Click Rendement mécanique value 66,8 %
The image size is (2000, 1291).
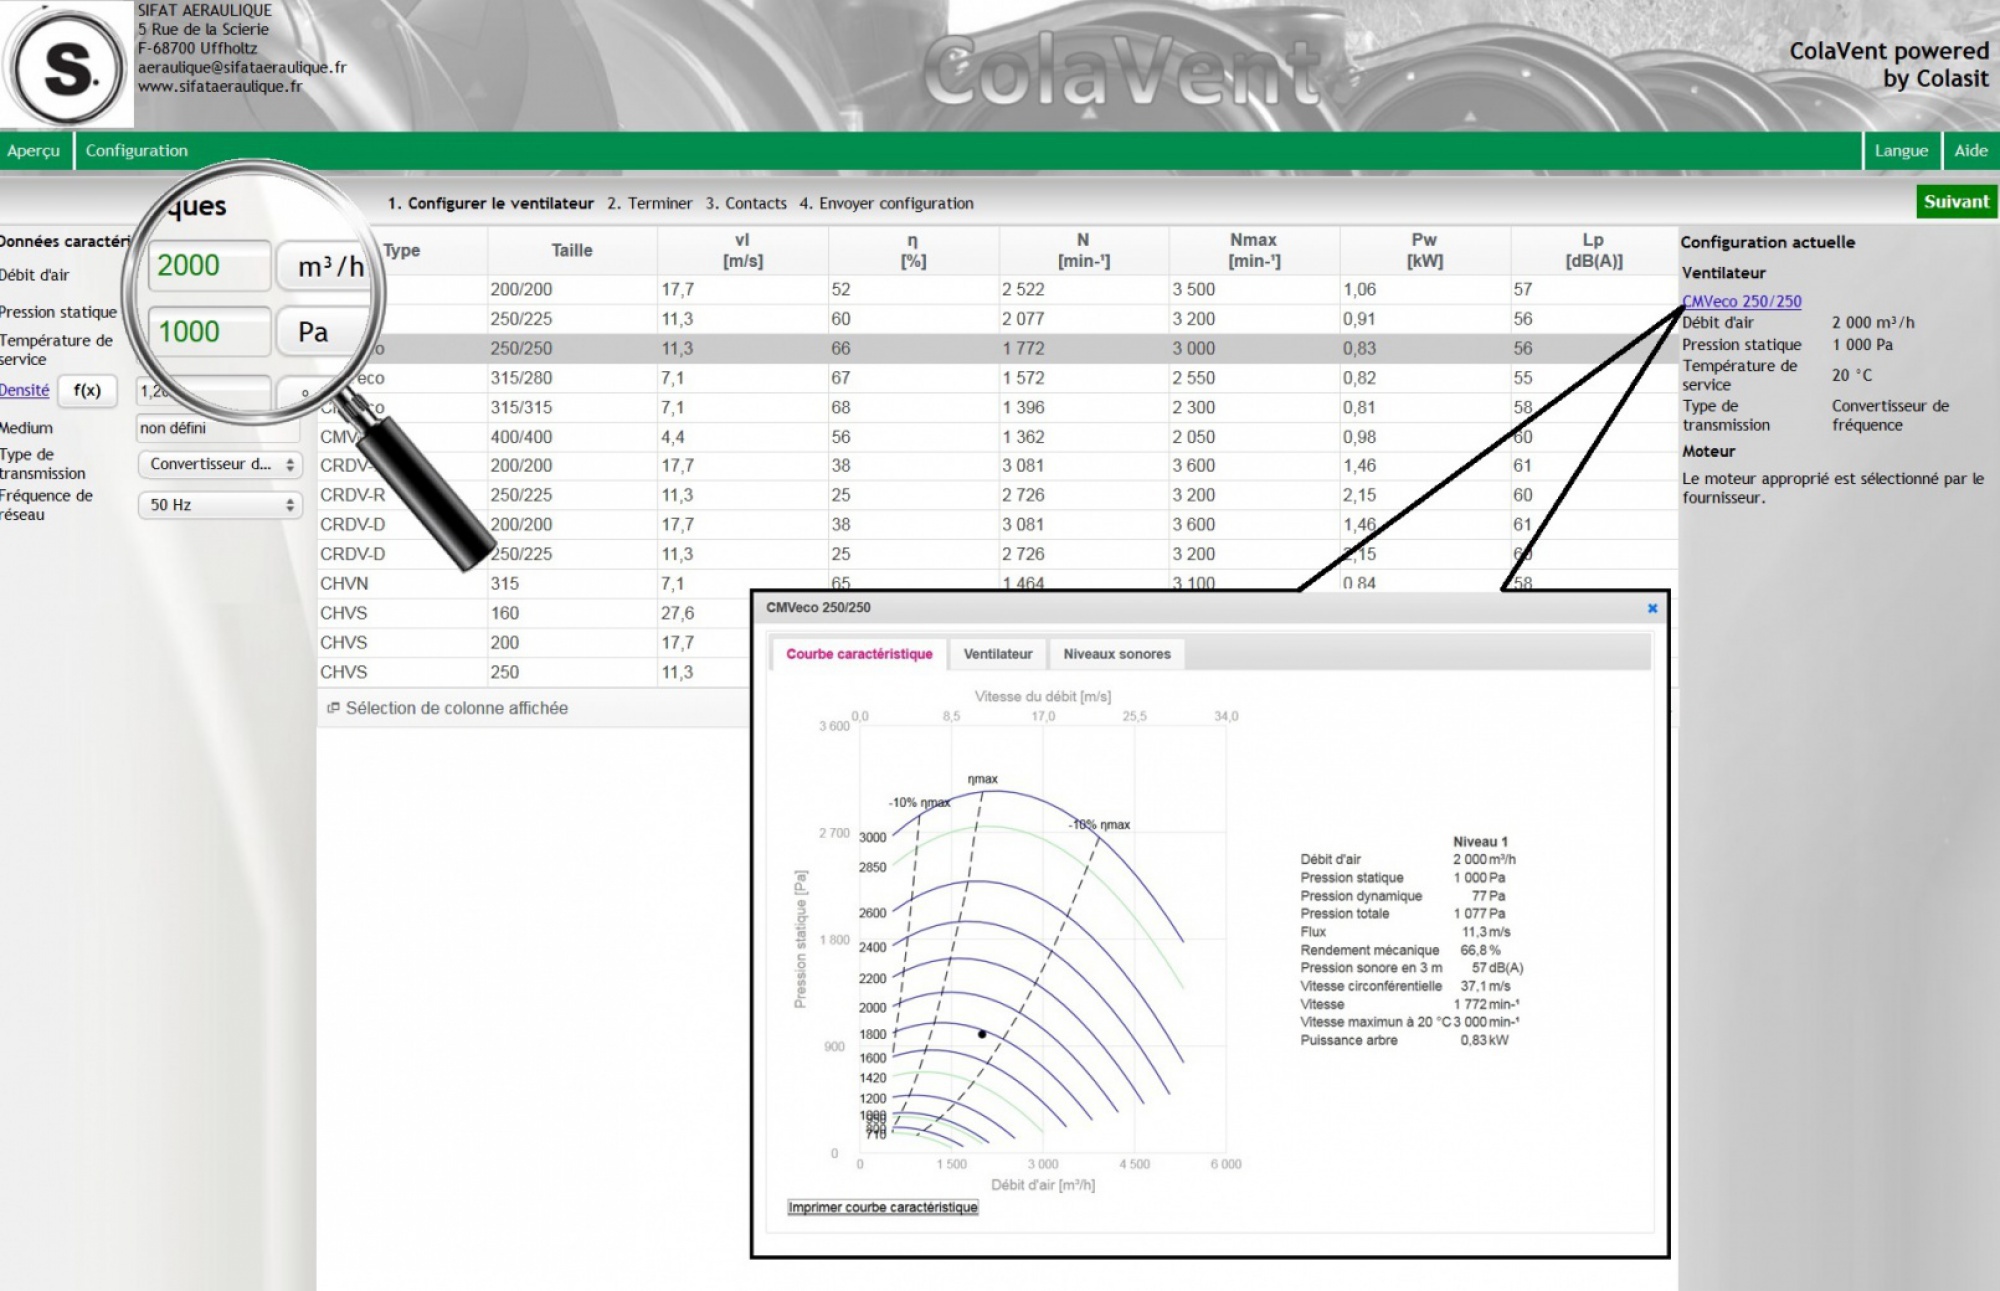point(1481,950)
